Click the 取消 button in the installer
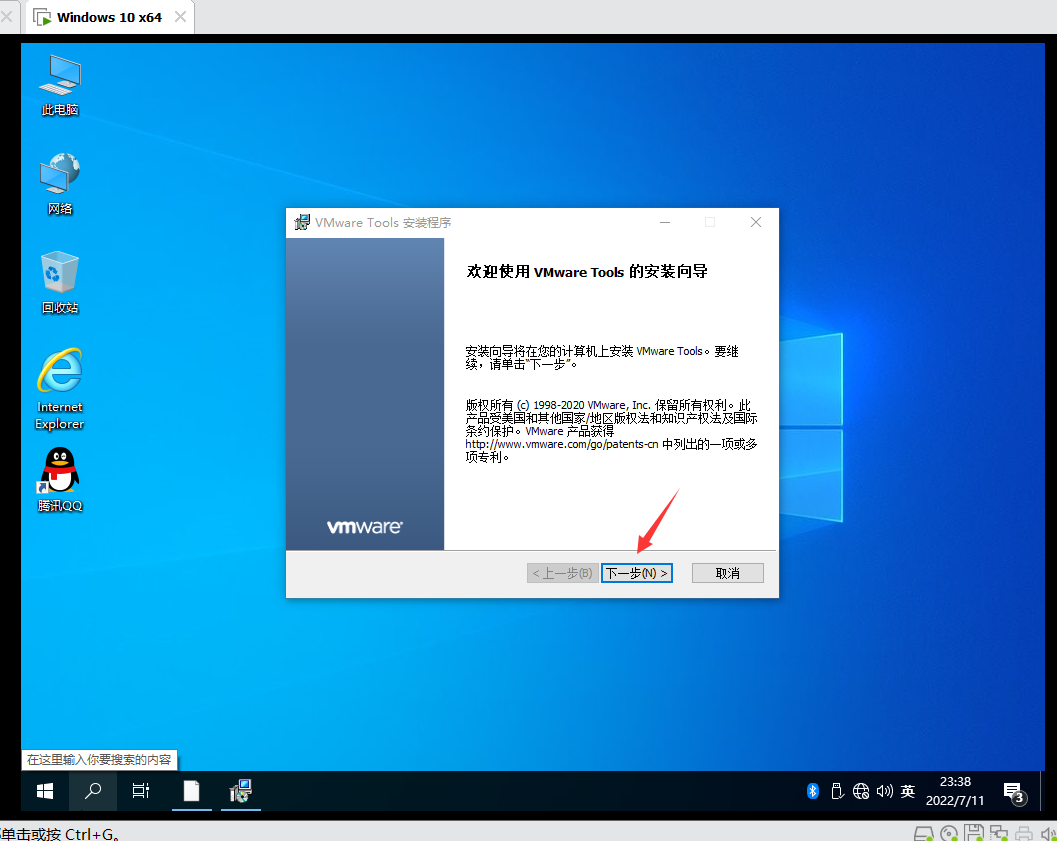The height and width of the screenshot is (841, 1057). tap(727, 573)
